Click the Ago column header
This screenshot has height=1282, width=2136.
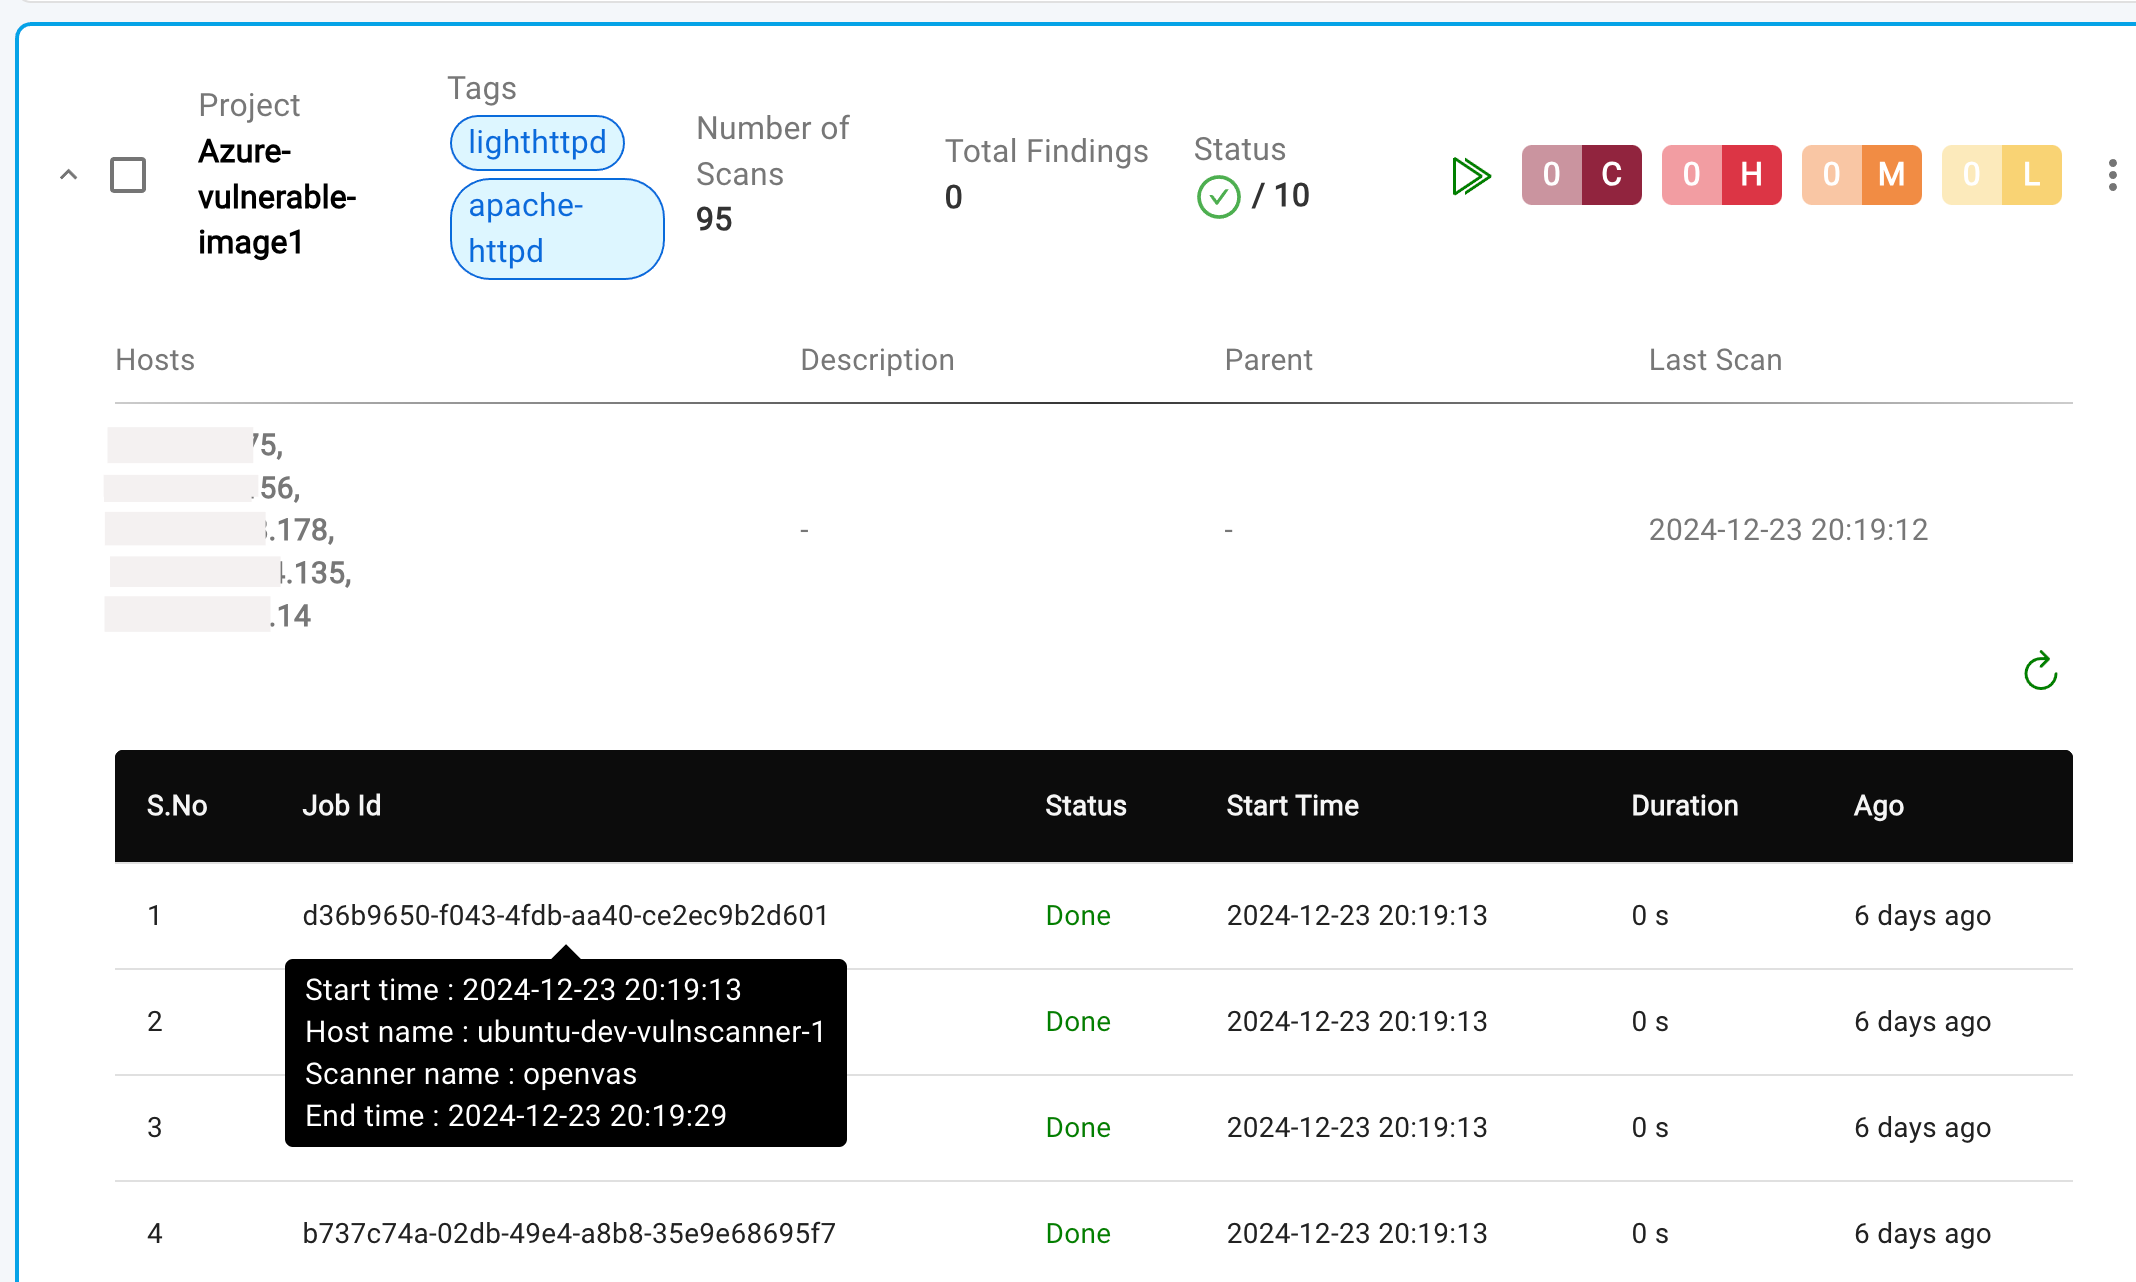coord(1878,805)
